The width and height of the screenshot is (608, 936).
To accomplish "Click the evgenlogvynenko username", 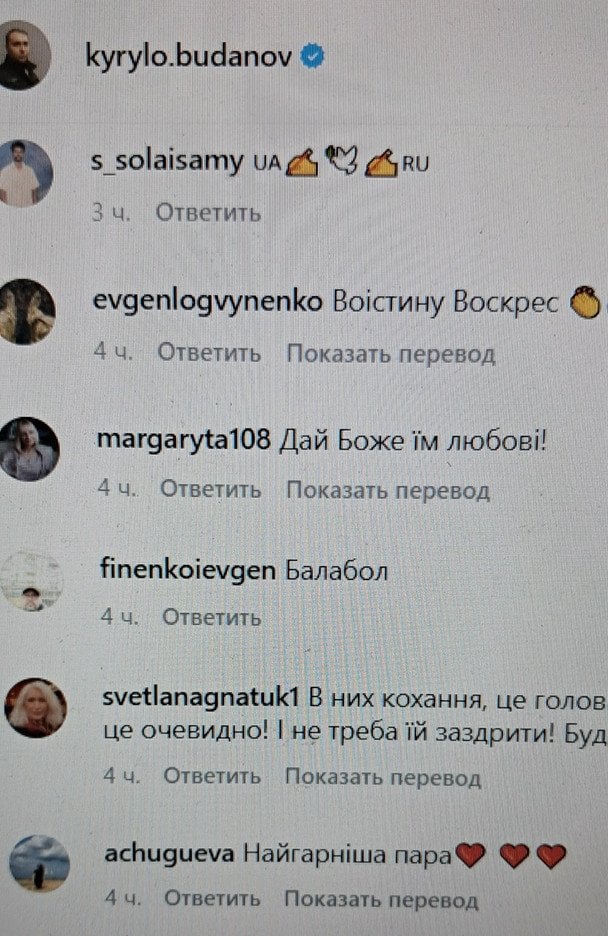I will (208, 302).
